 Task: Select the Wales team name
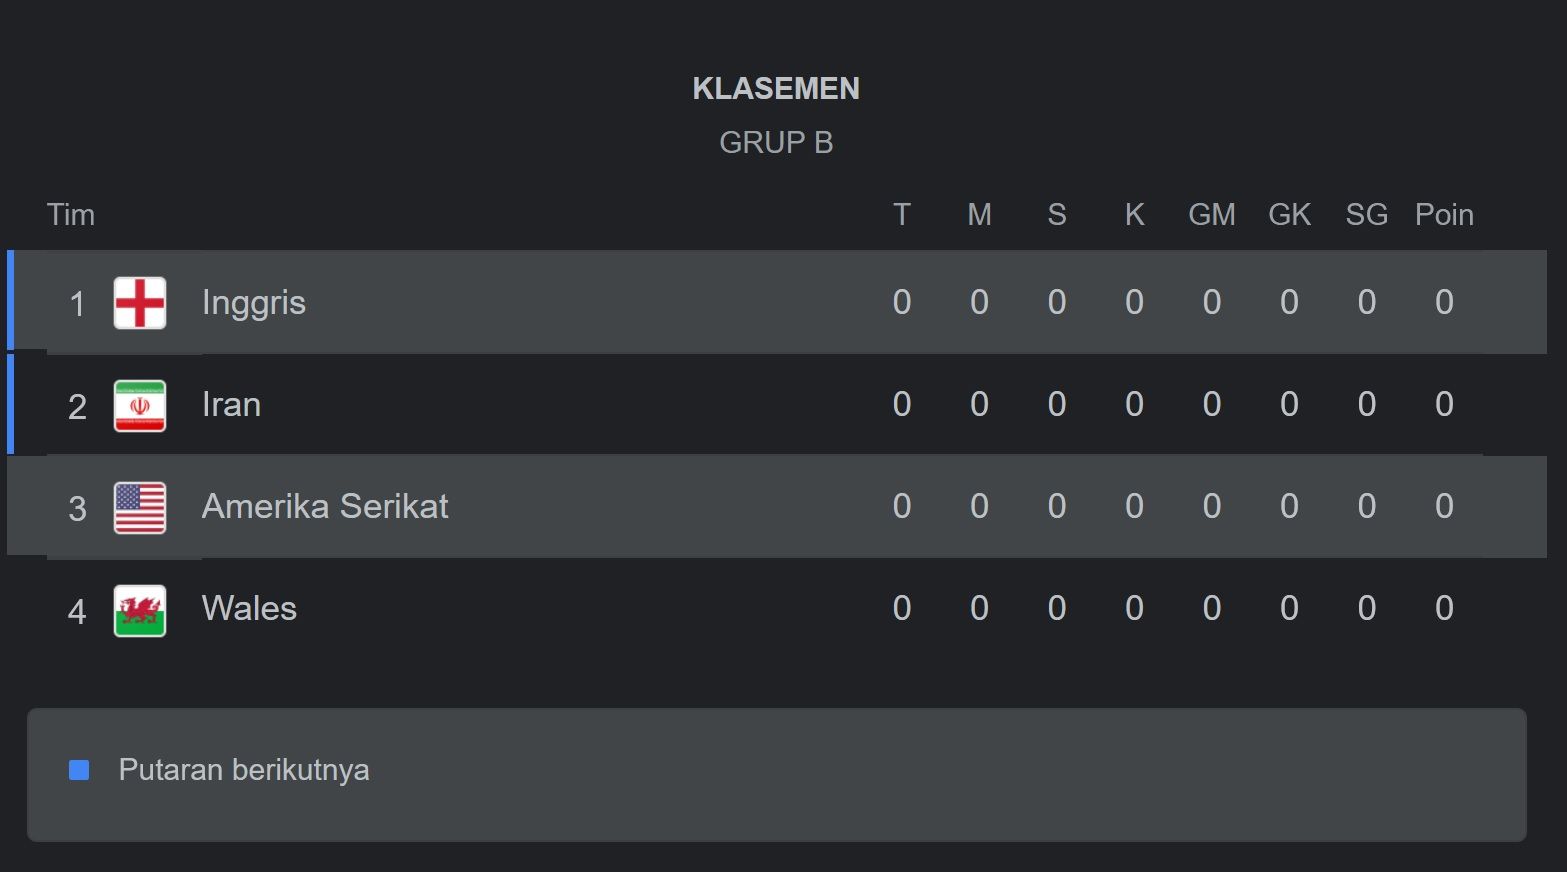pos(249,608)
